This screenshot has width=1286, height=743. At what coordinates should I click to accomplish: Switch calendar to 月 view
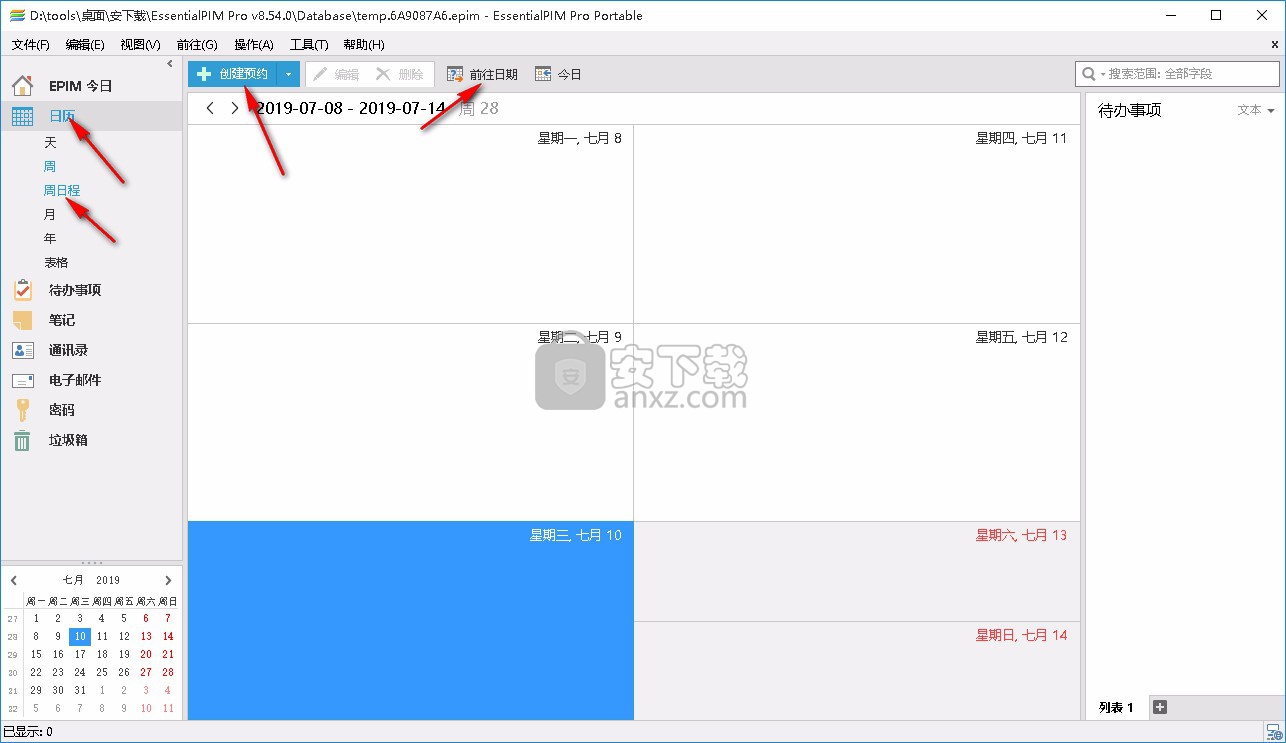click(50, 214)
